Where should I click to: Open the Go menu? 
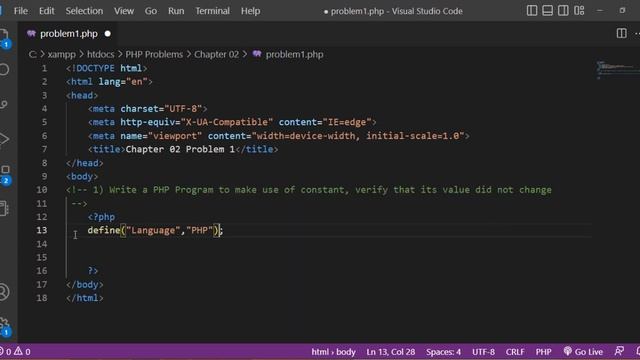(x=151, y=11)
